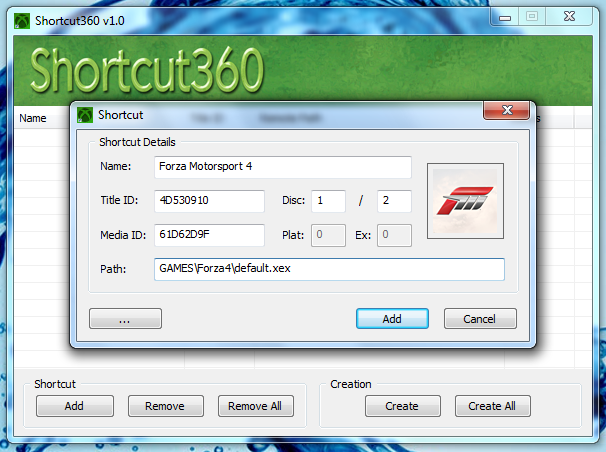606x452 pixels.
Task: Click the Name field containing Forza Motorsport 4
Action: pyautogui.click(x=283, y=167)
